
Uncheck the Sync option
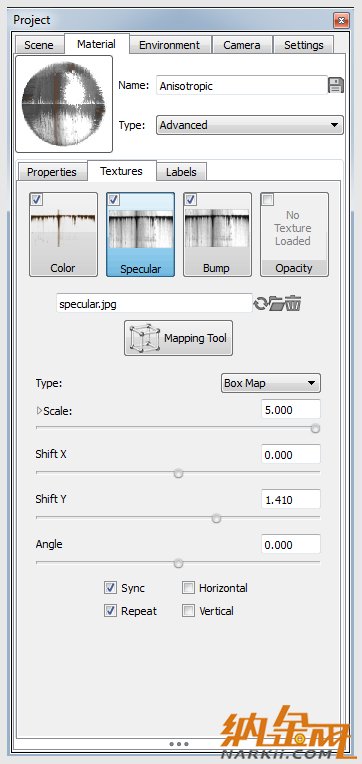[x=111, y=588]
